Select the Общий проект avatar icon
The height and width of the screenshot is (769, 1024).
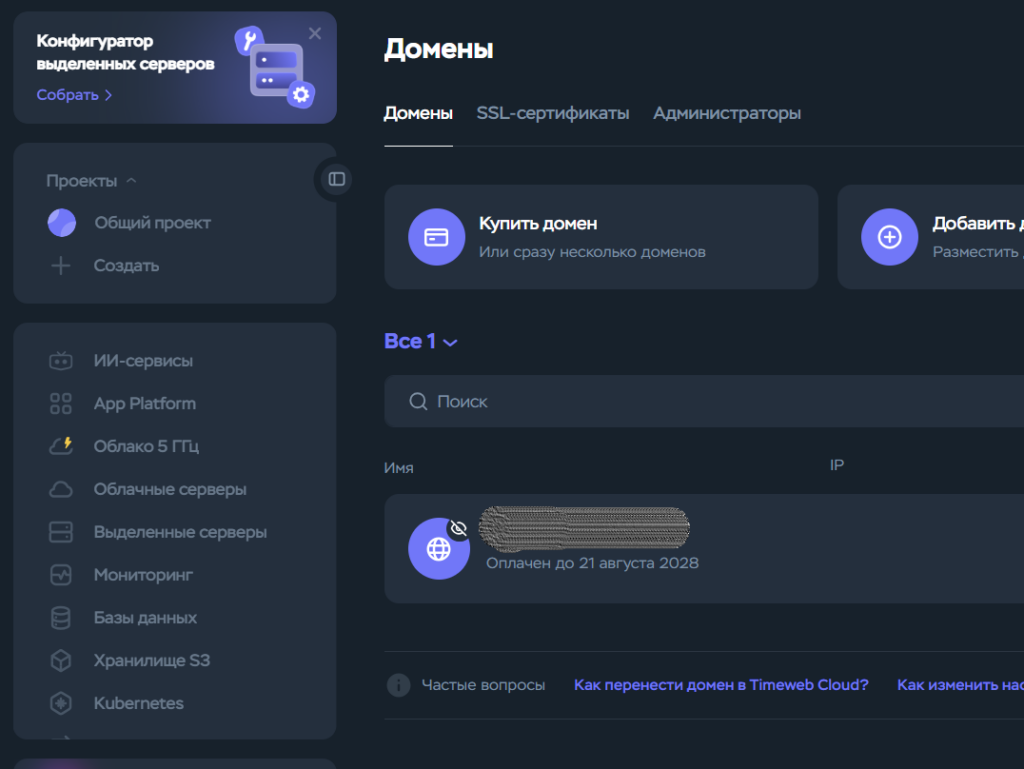click(x=62, y=223)
